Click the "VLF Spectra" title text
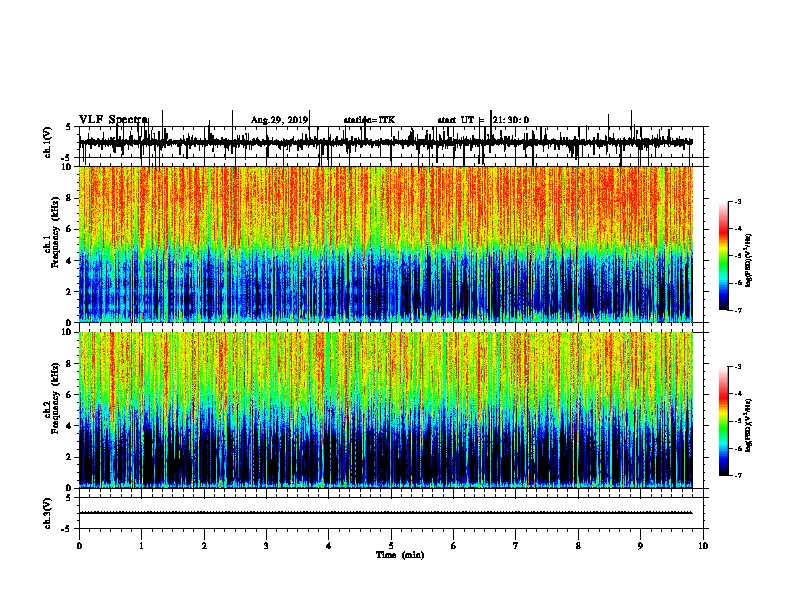 click(113, 120)
